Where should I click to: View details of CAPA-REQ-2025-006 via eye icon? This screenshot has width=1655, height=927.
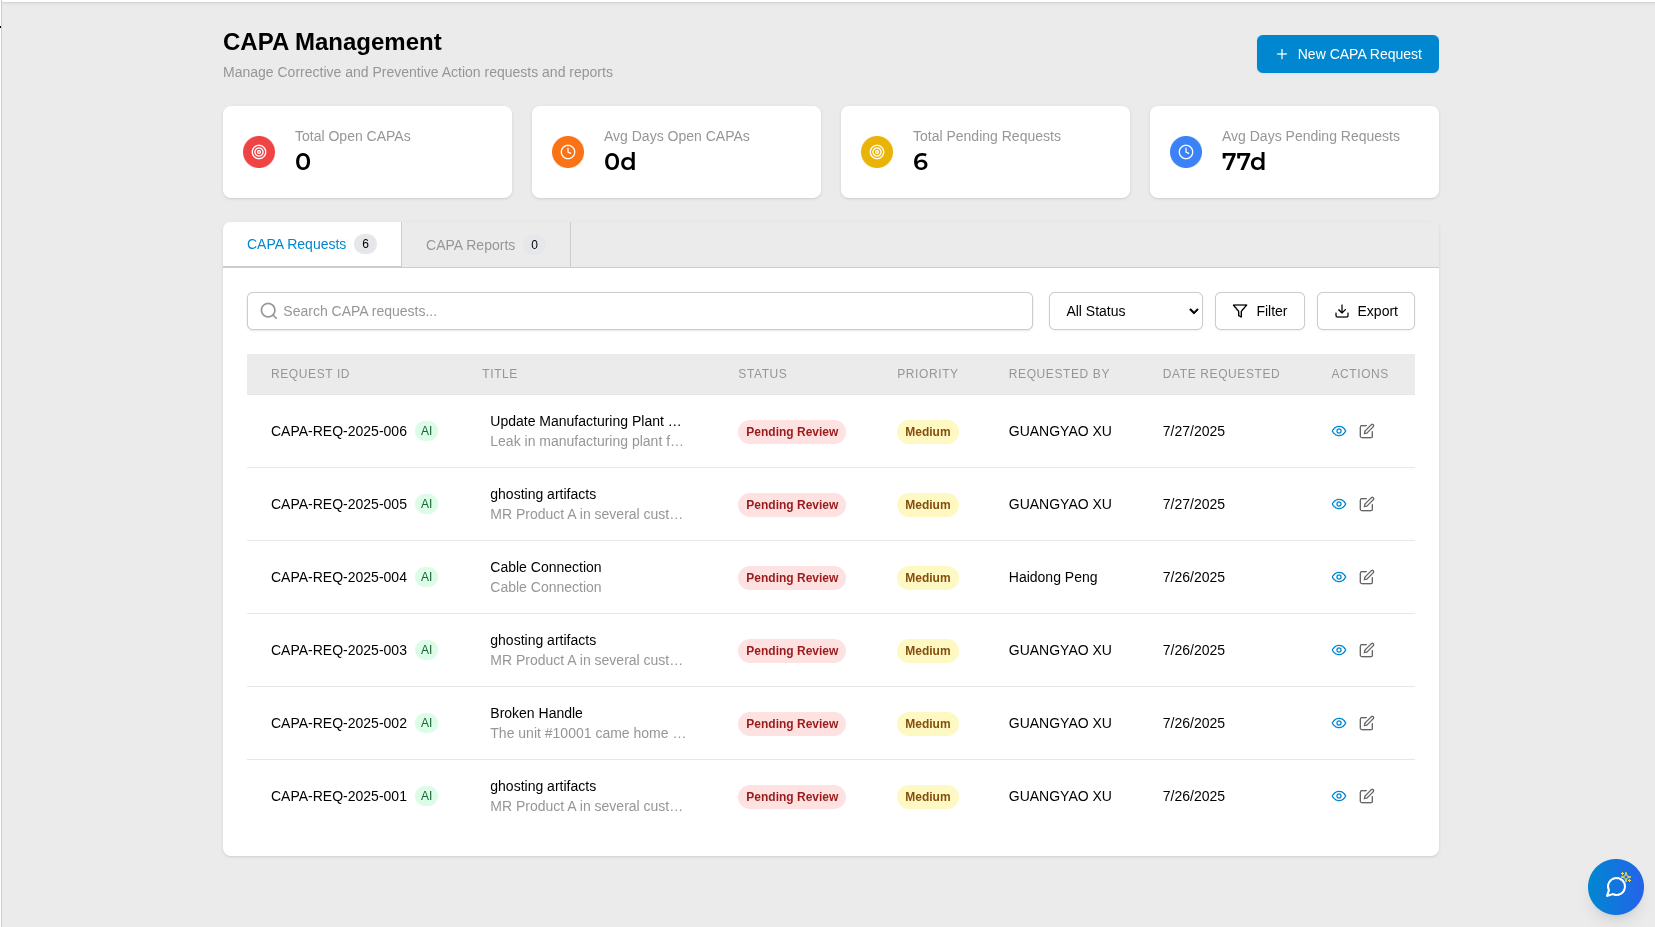[1338, 431]
